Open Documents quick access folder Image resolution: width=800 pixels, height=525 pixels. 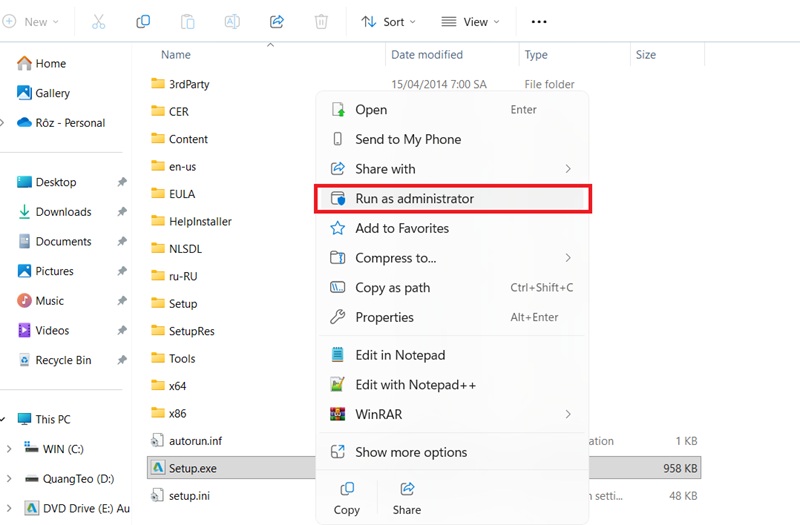click(x=55, y=241)
